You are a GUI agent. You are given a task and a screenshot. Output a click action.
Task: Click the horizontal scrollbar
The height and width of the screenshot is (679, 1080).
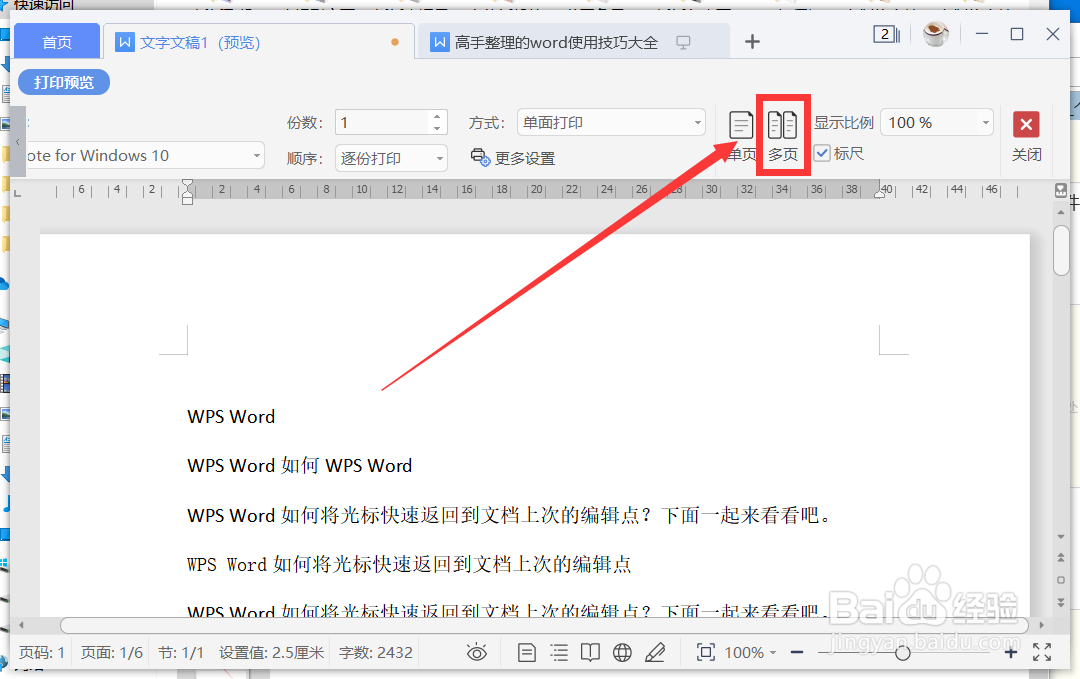click(544, 625)
